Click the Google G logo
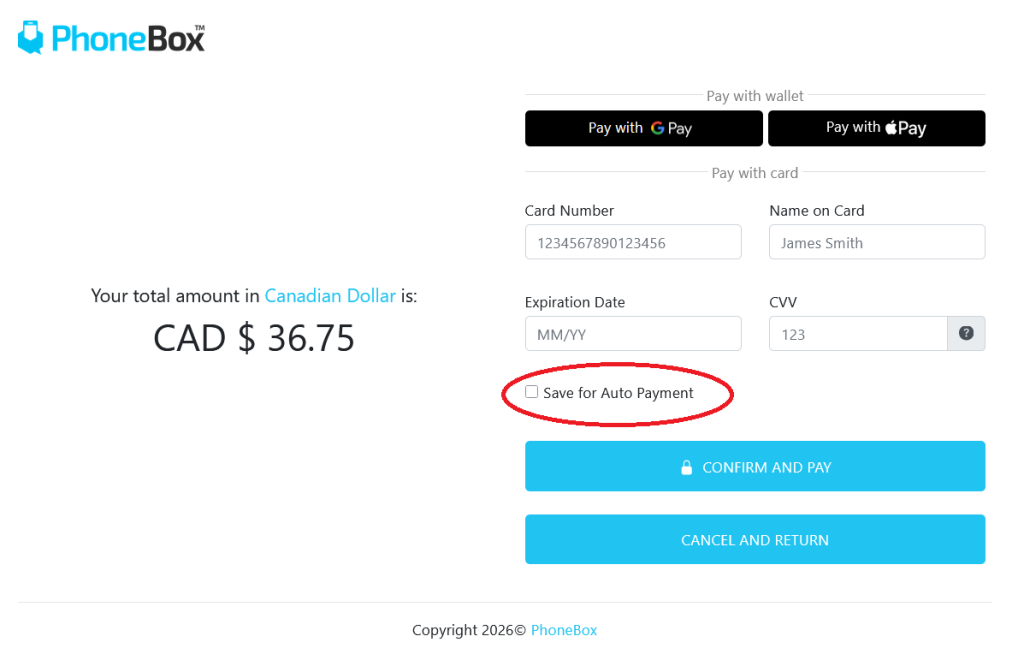Screen dimensions: 1024x660 coord(657,128)
